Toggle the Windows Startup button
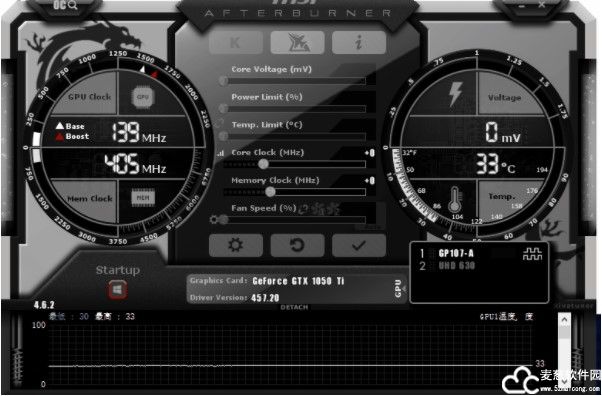 [x=117, y=289]
